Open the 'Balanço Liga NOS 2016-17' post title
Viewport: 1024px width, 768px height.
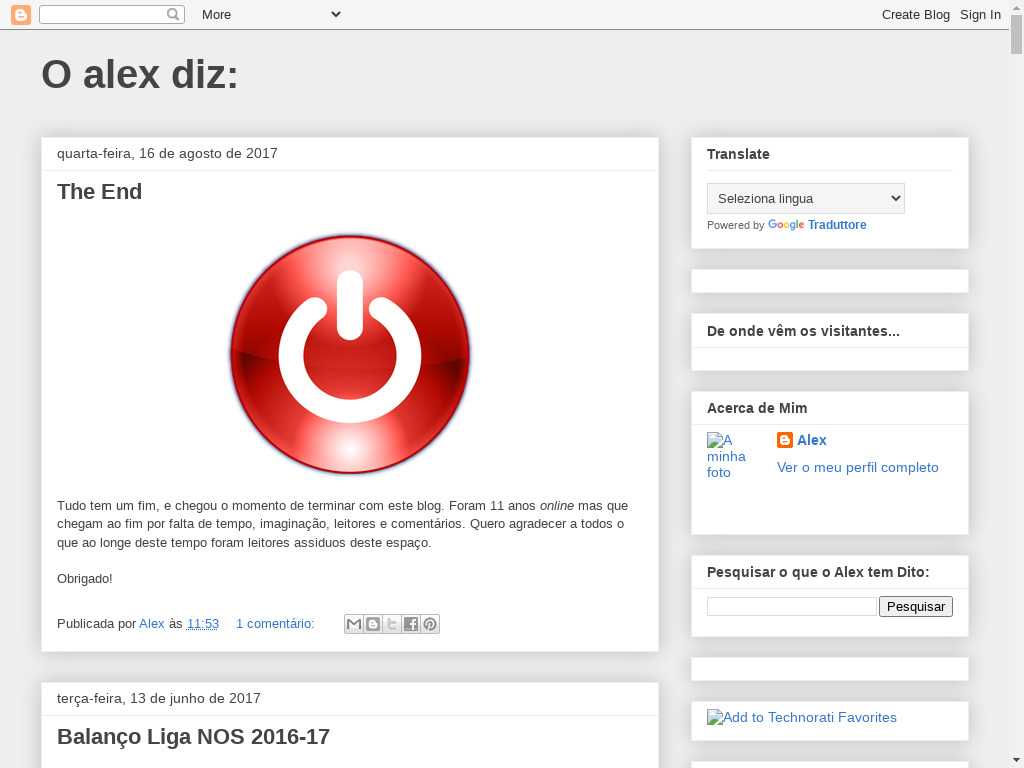(193, 737)
